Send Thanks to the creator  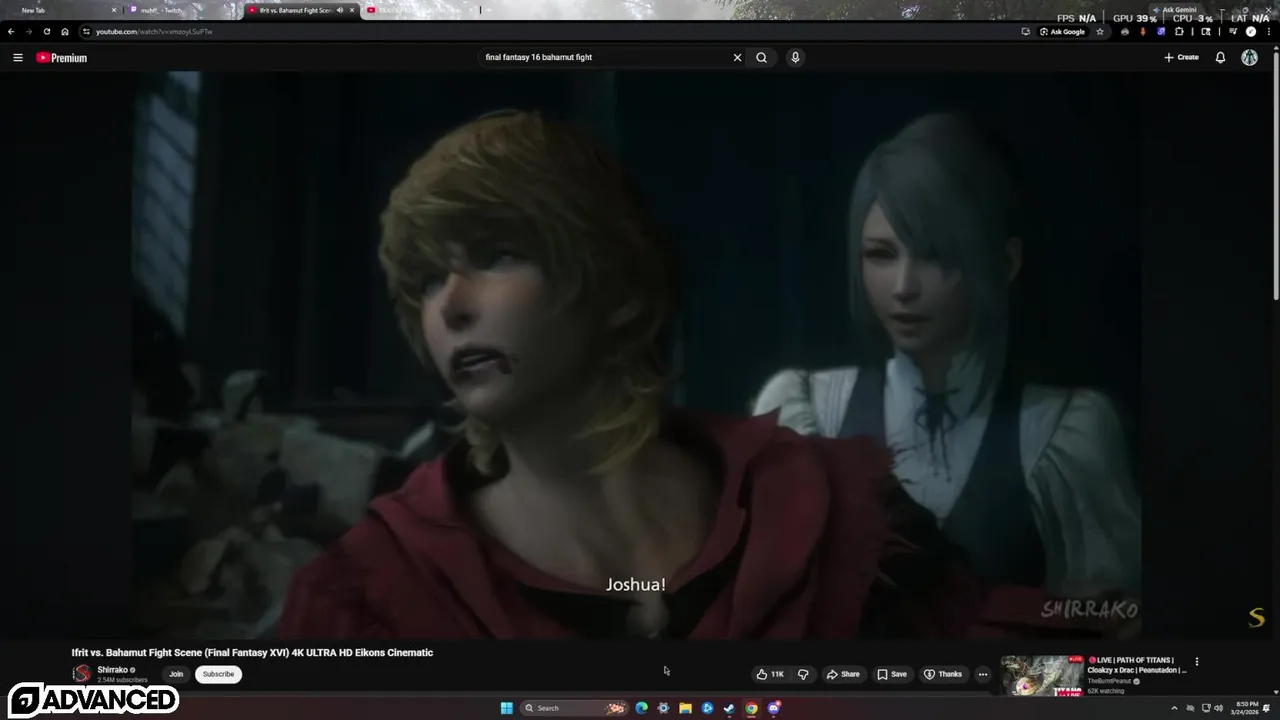click(x=943, y=674)
